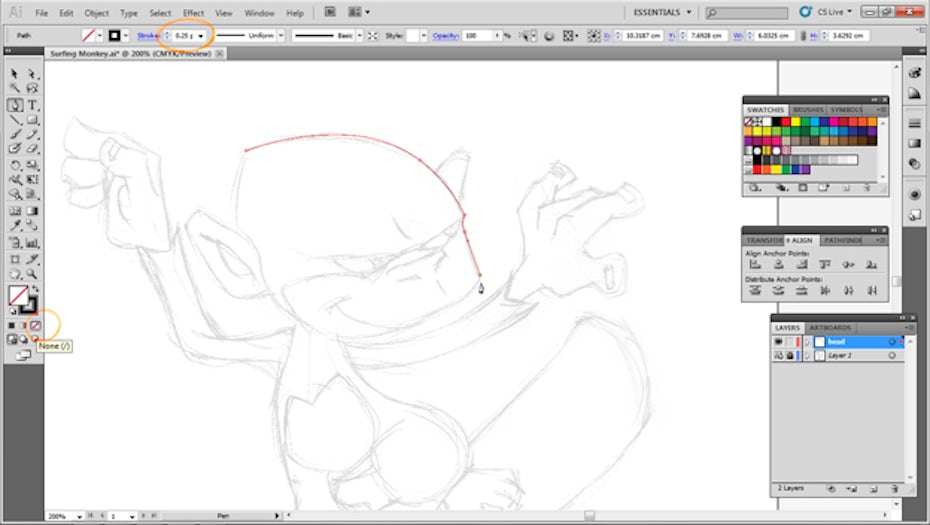Image resolution: width=930 pixels, height=525 pixels.
Task: Expand the head layer contents
Action: point(808,342)
